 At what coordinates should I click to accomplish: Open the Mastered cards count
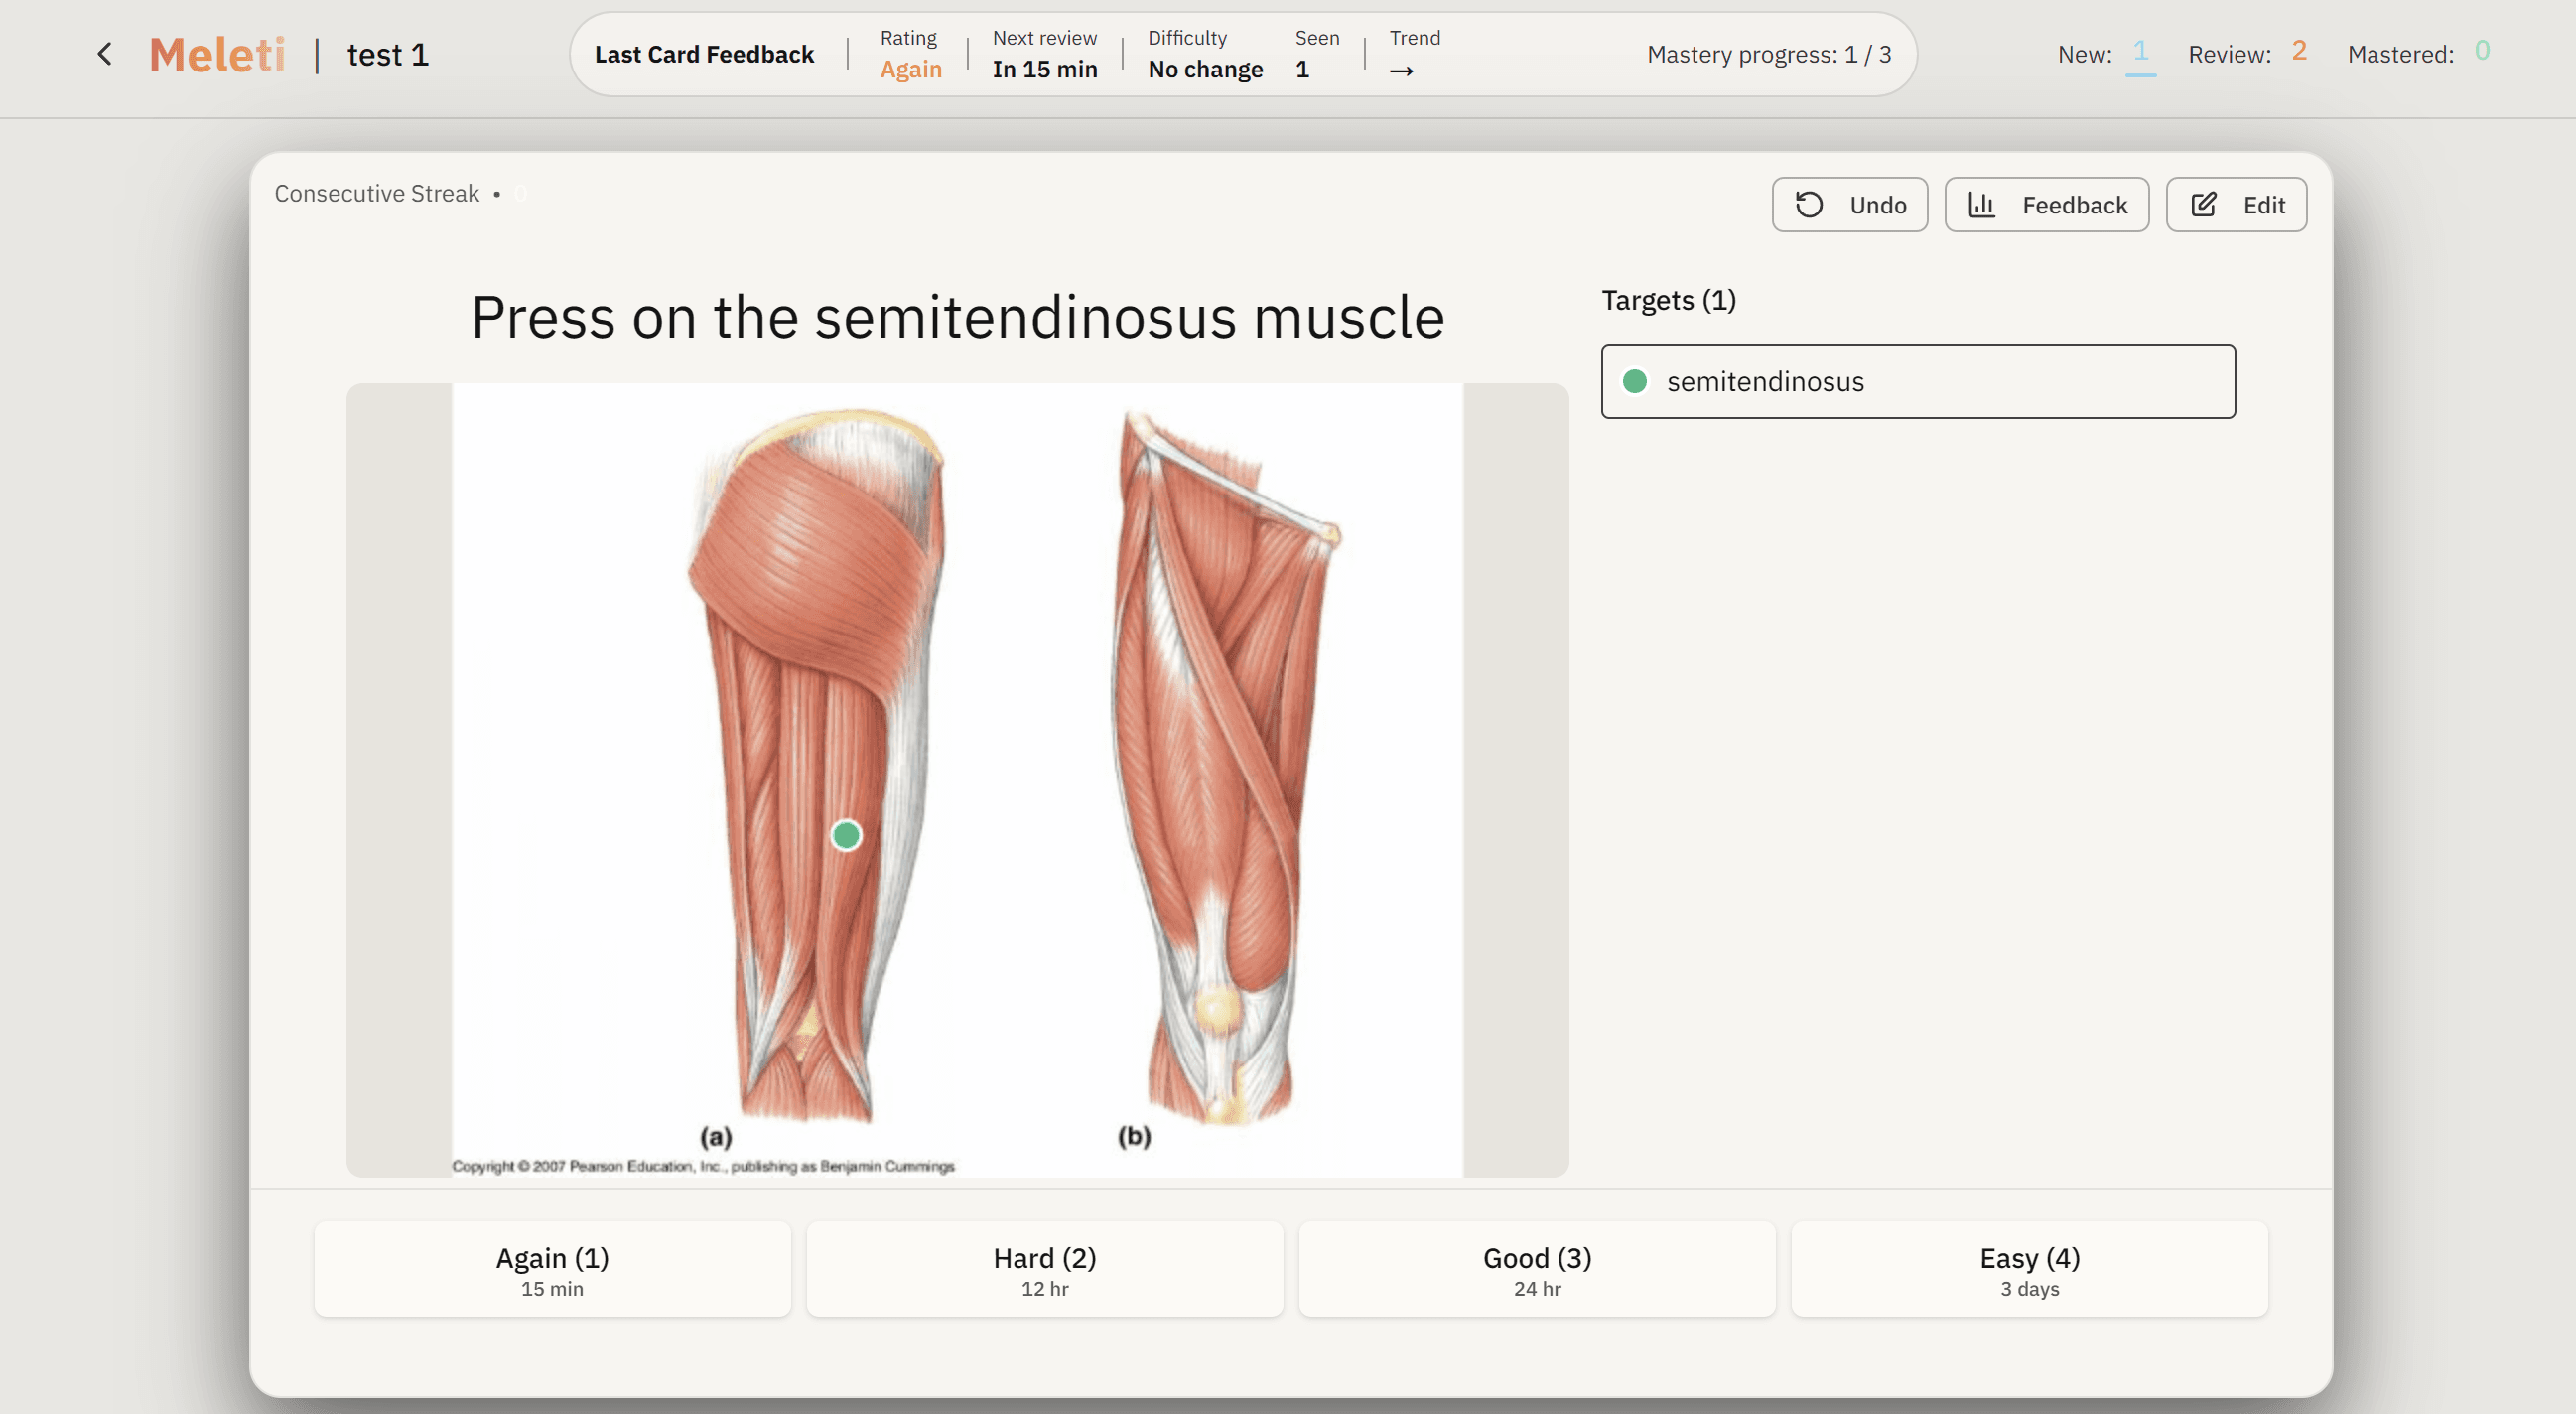[x=2481, y=52]
